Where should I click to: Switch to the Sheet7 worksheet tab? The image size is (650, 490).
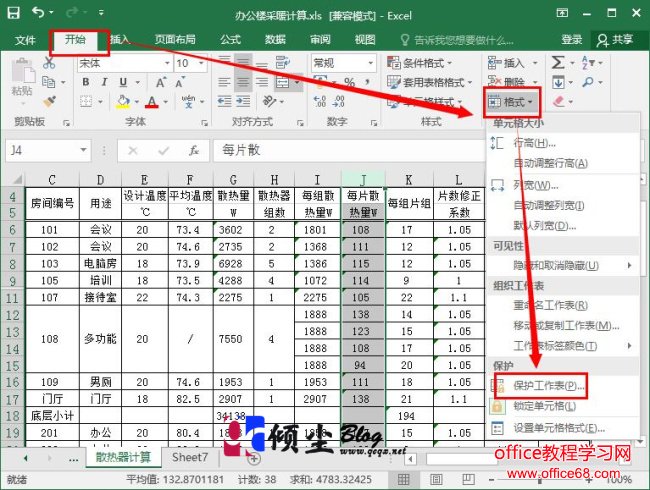pyautogui.click(x=190, y=458)
